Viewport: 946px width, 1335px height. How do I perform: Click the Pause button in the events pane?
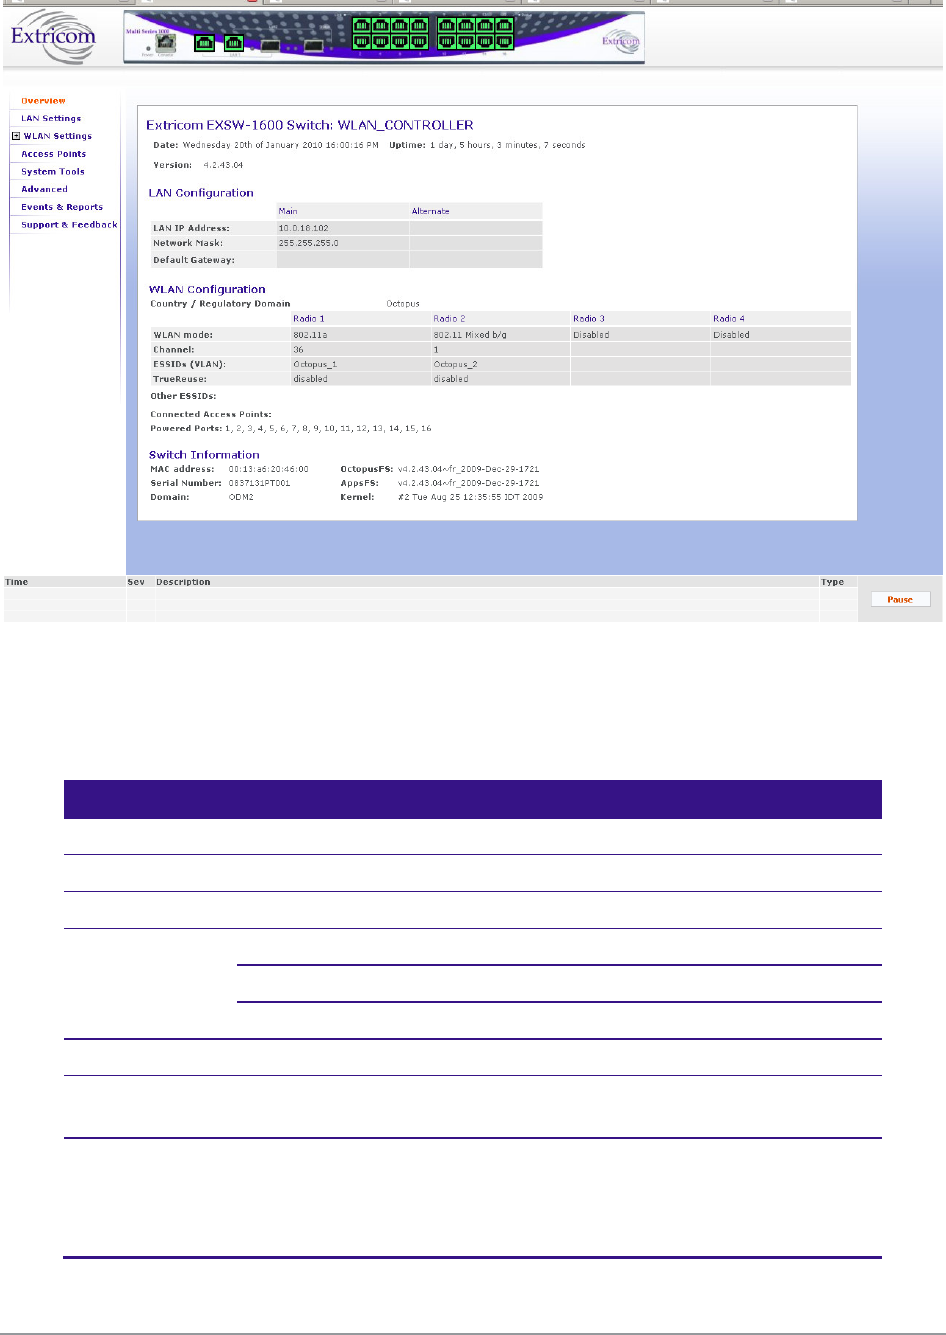click(x=900, y=599)
